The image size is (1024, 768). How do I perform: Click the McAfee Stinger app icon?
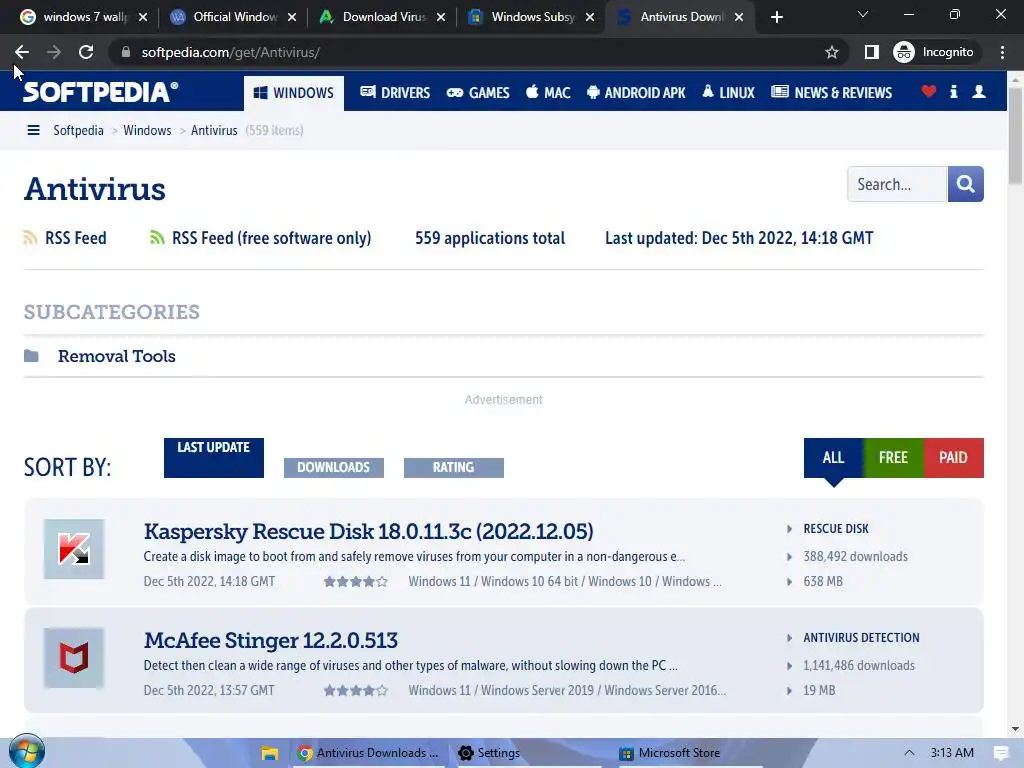[x=74, y=658]
